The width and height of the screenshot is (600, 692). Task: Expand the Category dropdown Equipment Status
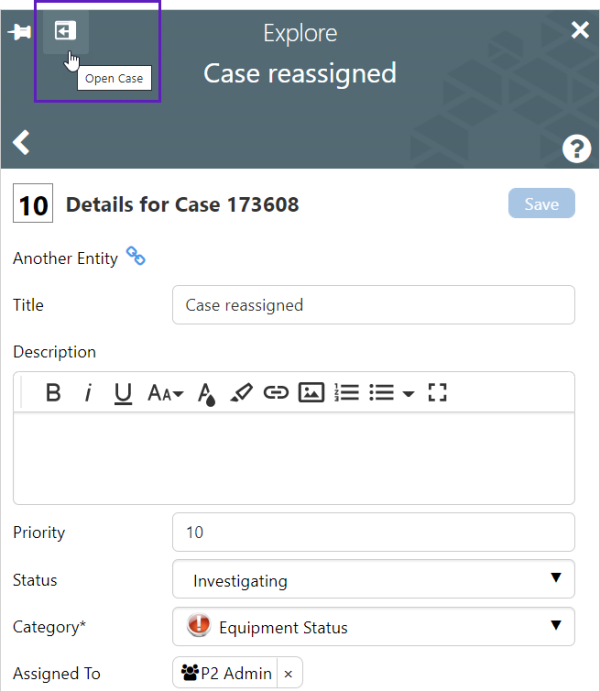(373, 628)
